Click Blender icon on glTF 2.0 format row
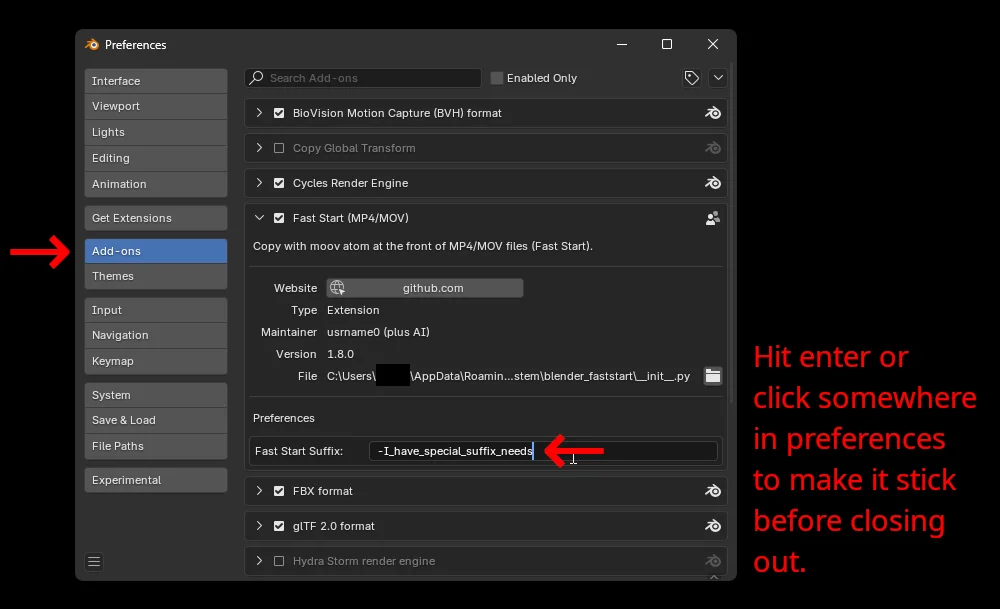The image size is (1000, 609). (712, 526)
